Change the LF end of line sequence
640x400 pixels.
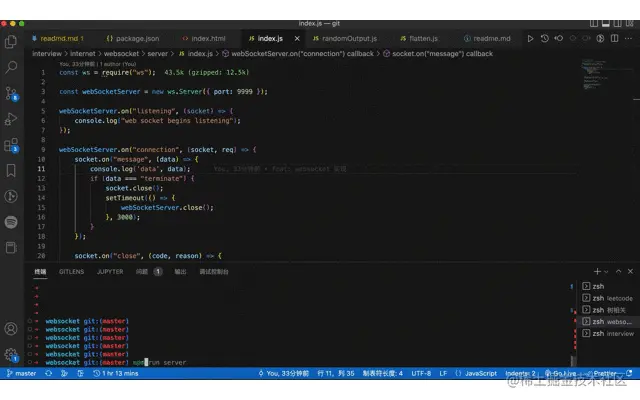[x=443, y=373]
